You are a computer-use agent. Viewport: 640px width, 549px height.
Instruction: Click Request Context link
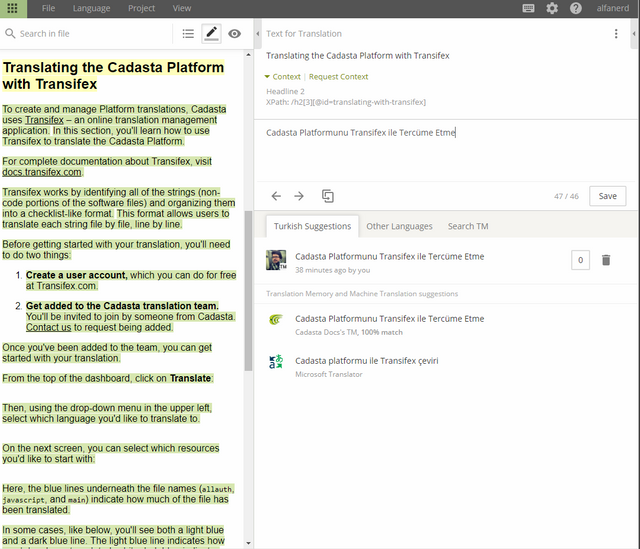pos(338,77)
